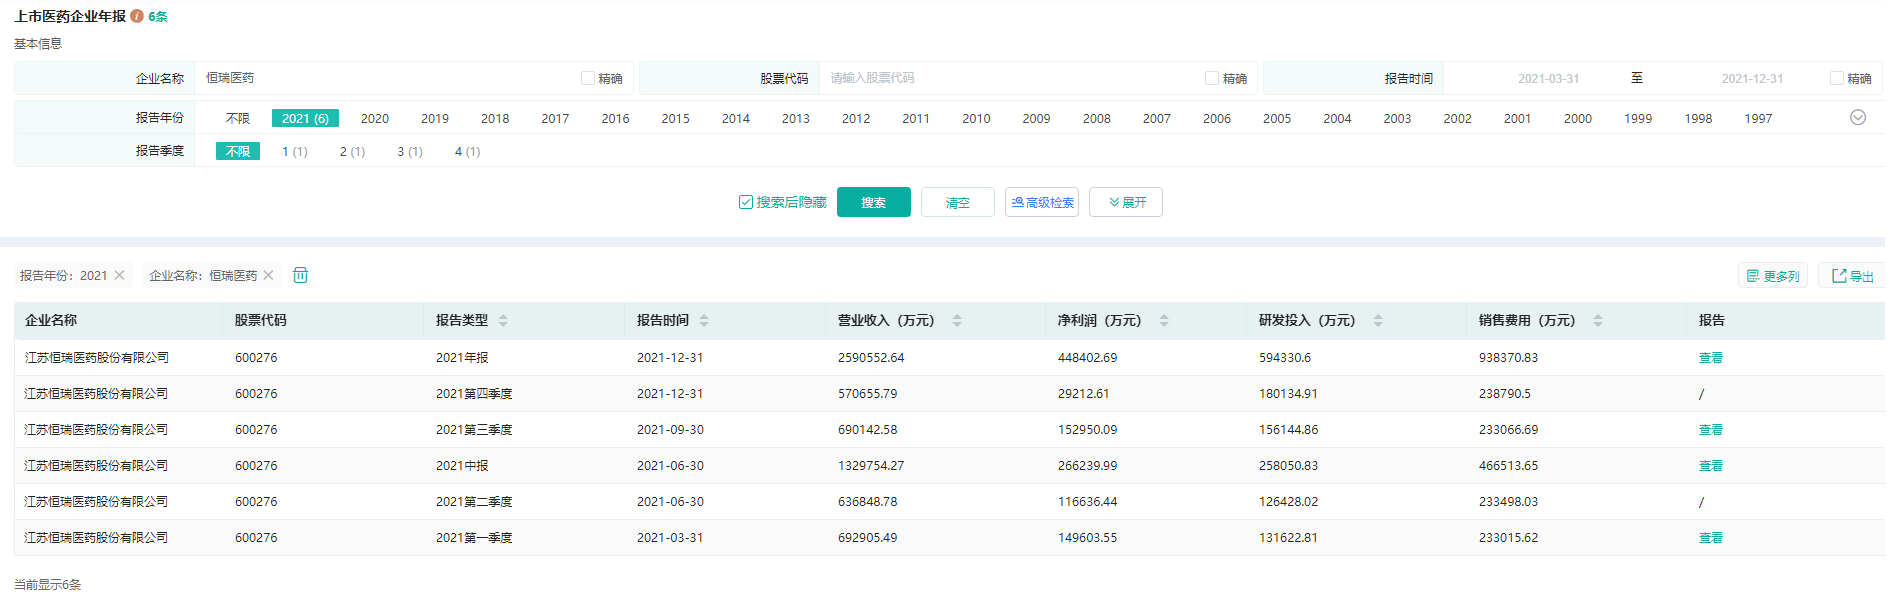The height and width of the screenshot is (593, 1887).
Task: Select quarter 3 (1) filter
Action: pos(410,152)
